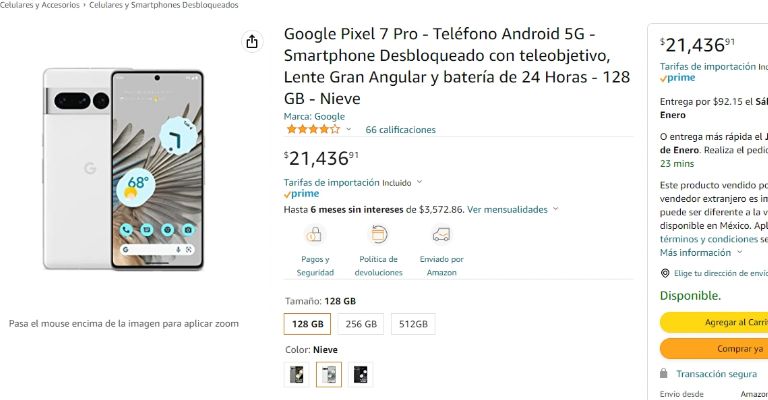Click the share icon above product image

pos(252,41)
